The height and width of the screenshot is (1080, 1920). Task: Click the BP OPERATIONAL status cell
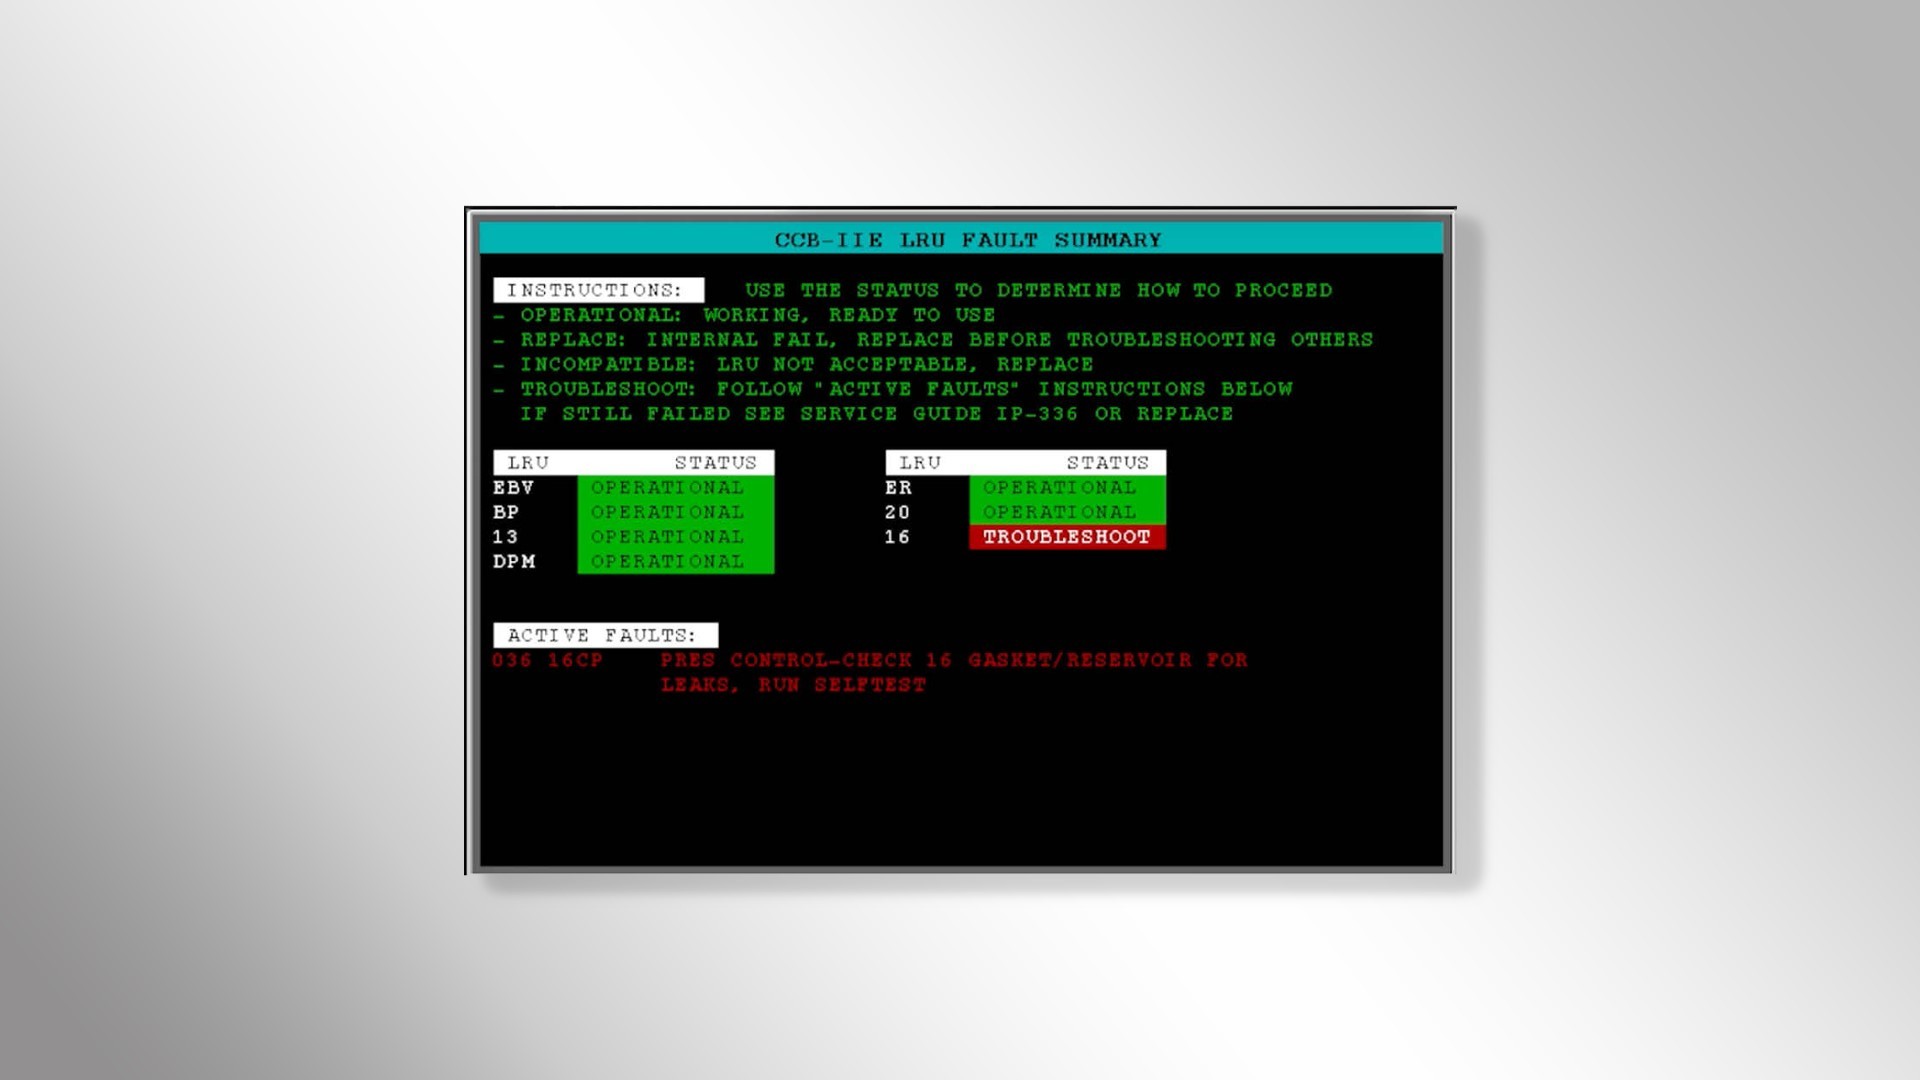pyautogui.click(x=674, y=512)
